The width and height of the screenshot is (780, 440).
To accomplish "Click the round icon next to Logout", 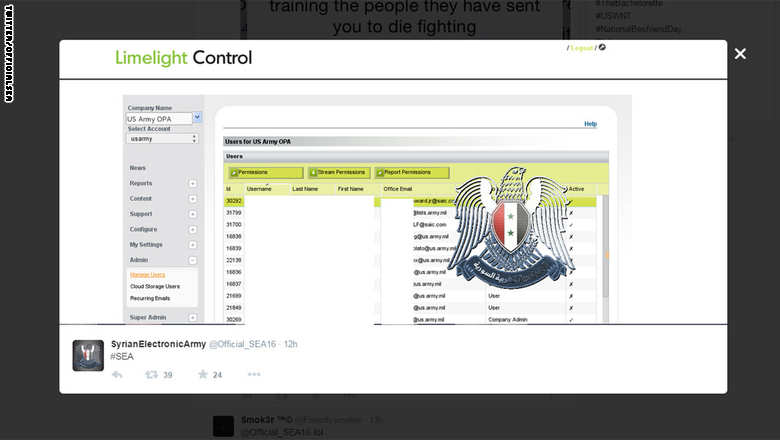I will tap(602, 47).
